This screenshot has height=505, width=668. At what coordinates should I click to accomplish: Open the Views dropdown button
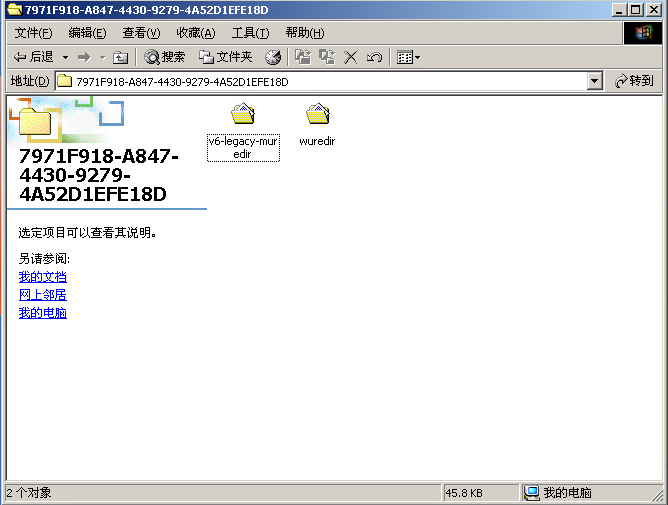point(408,57)
